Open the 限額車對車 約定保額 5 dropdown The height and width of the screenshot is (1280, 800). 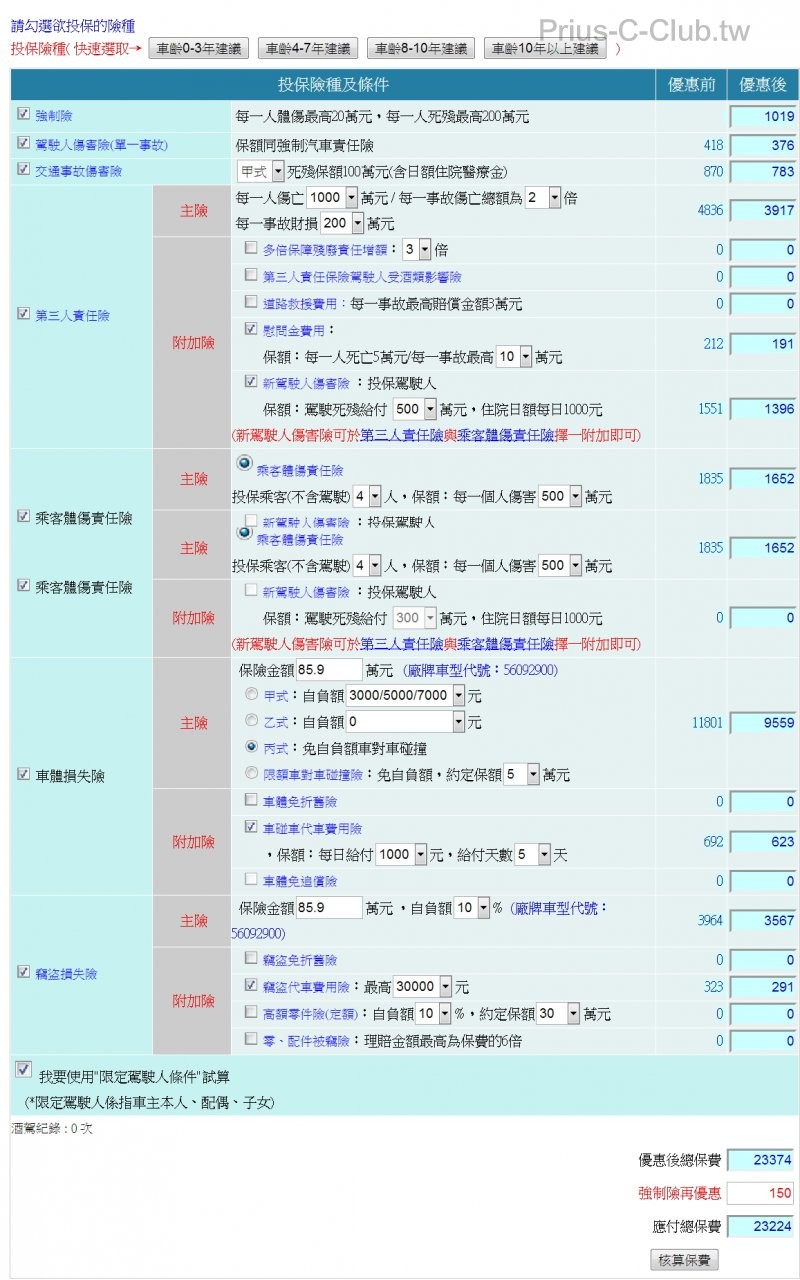[521, 774]
